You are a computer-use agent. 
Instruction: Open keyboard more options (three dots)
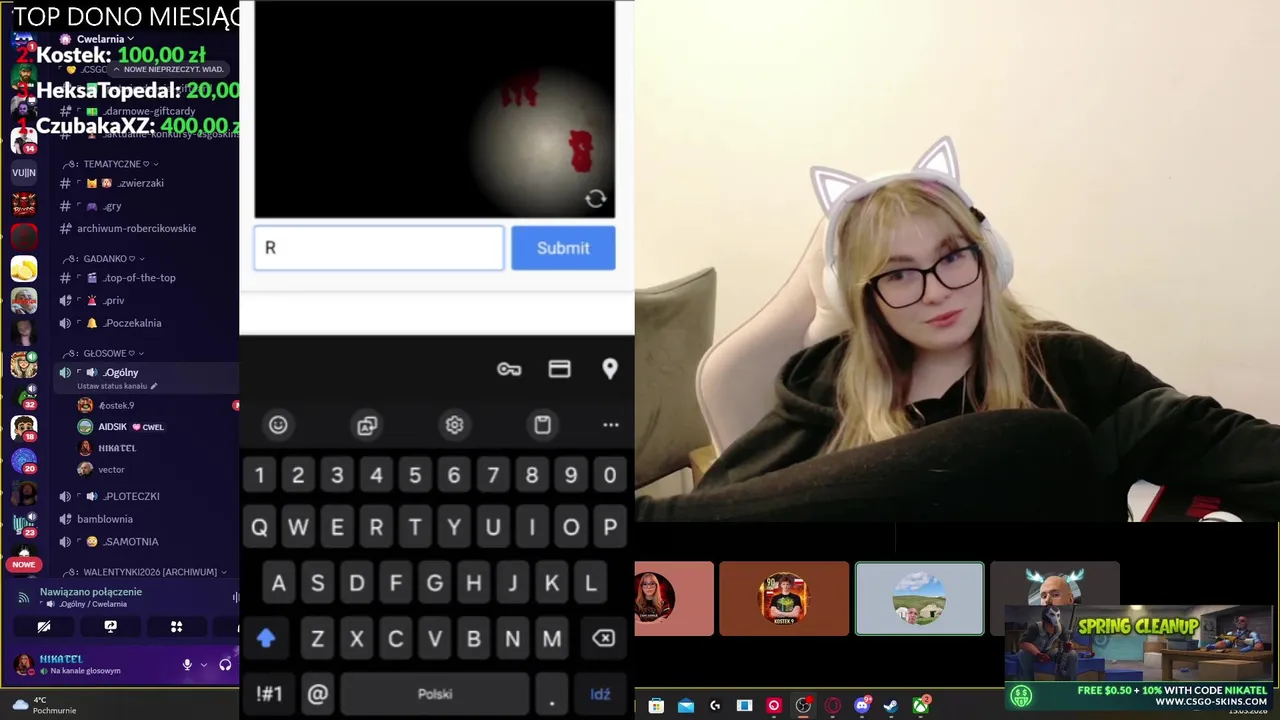(611, 425)
